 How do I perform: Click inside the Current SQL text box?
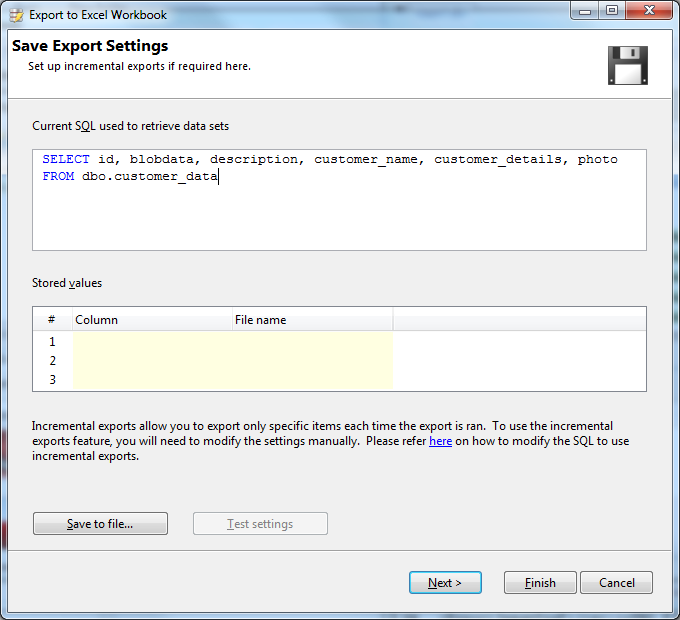click(x=339, y=210)
